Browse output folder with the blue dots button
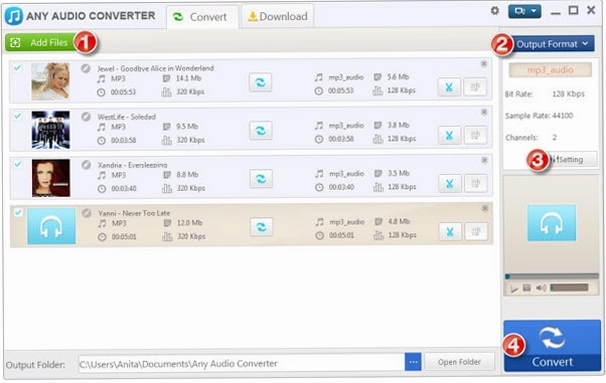 tap(413, 362)
